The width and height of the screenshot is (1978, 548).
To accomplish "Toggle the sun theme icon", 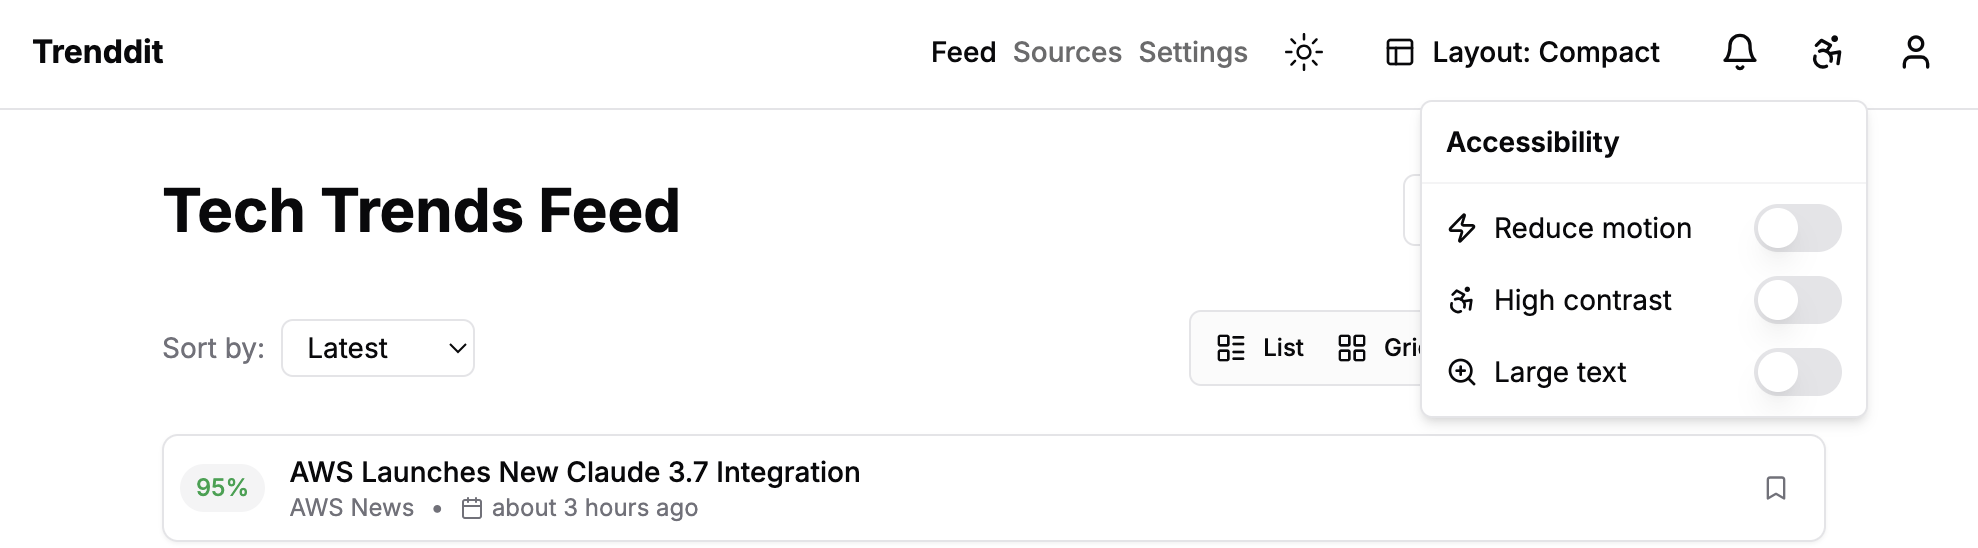I will click(x=1303, y=52).
